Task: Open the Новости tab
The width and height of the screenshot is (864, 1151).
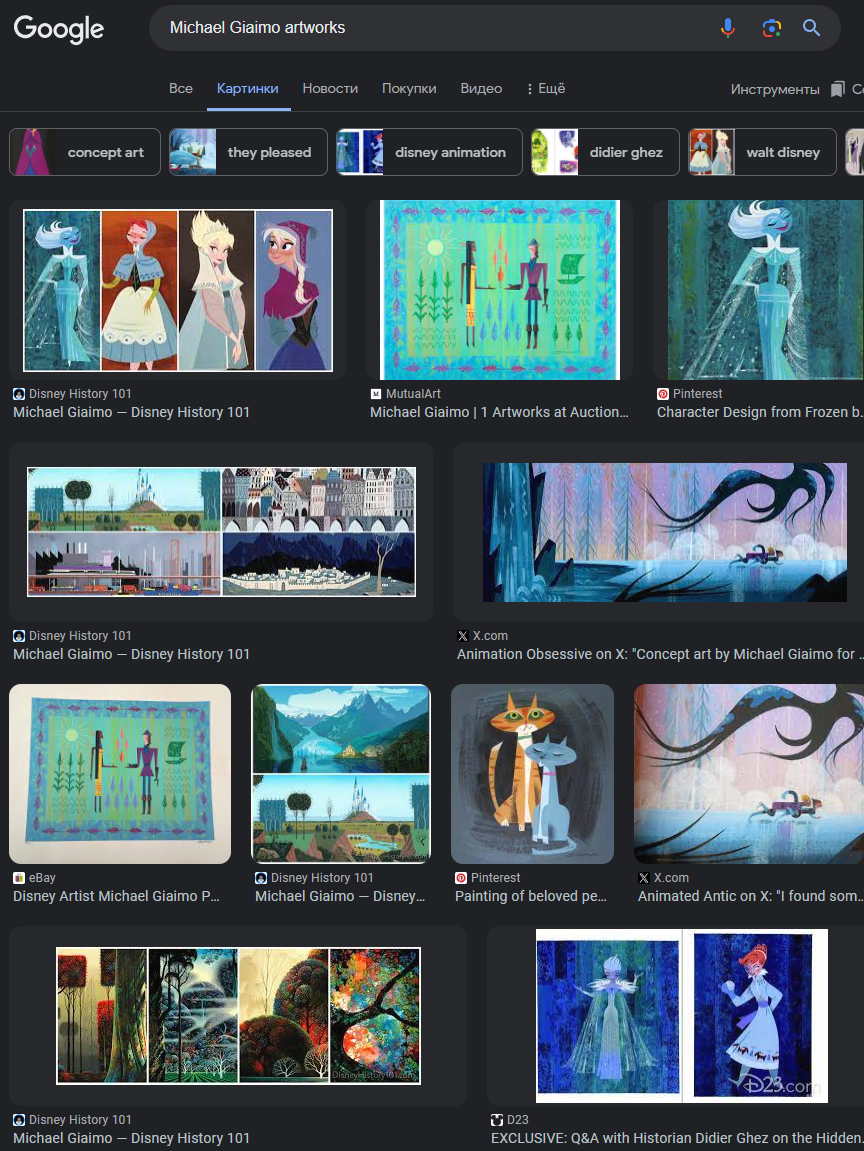Action: (330, 89)
